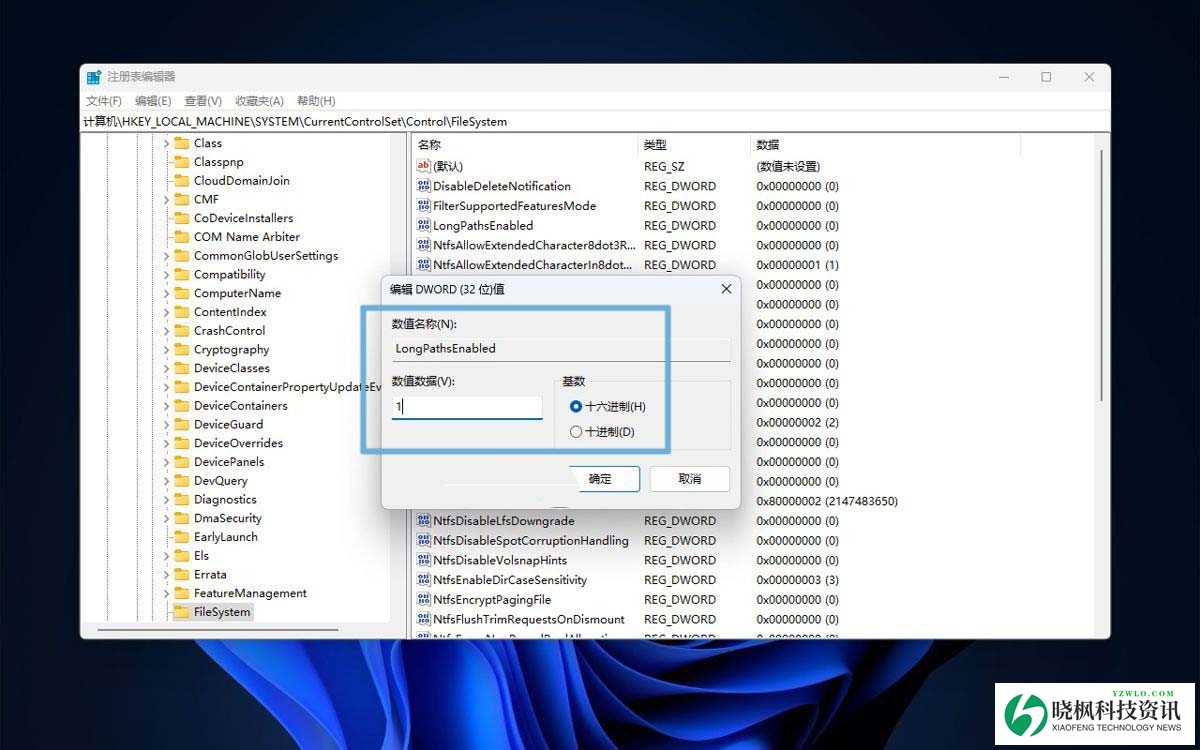The width and height of the screenshot is (1200, 750).
Task: Expand the Class tree node
Action: pyautogui.click(x=166, y=144)
